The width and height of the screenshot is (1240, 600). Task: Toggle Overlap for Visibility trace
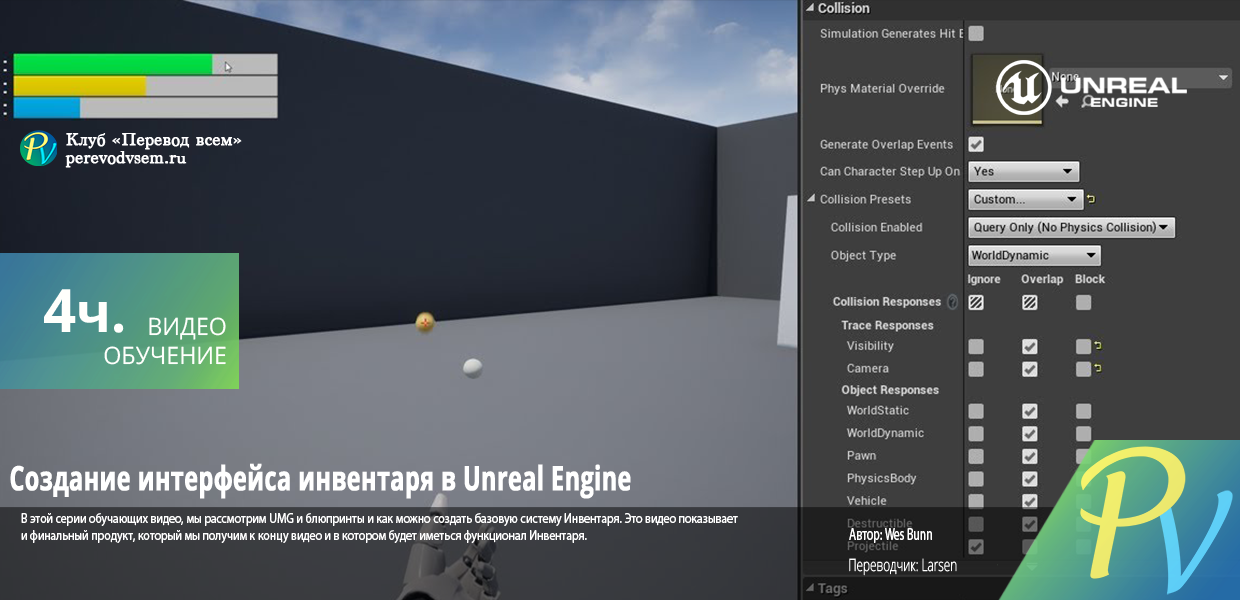click(x=1030, y=346)
